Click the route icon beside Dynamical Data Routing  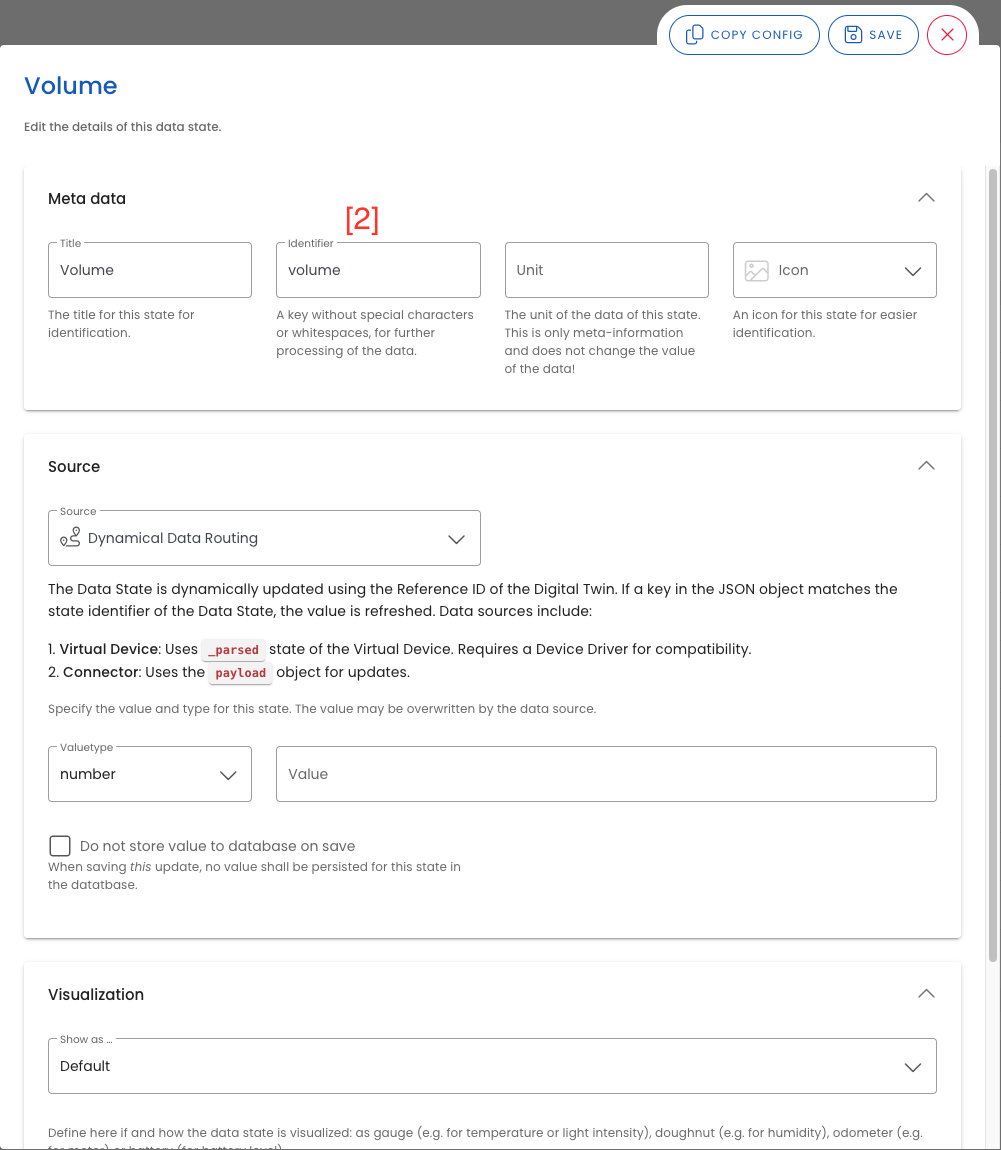click(x=70, y=538)
